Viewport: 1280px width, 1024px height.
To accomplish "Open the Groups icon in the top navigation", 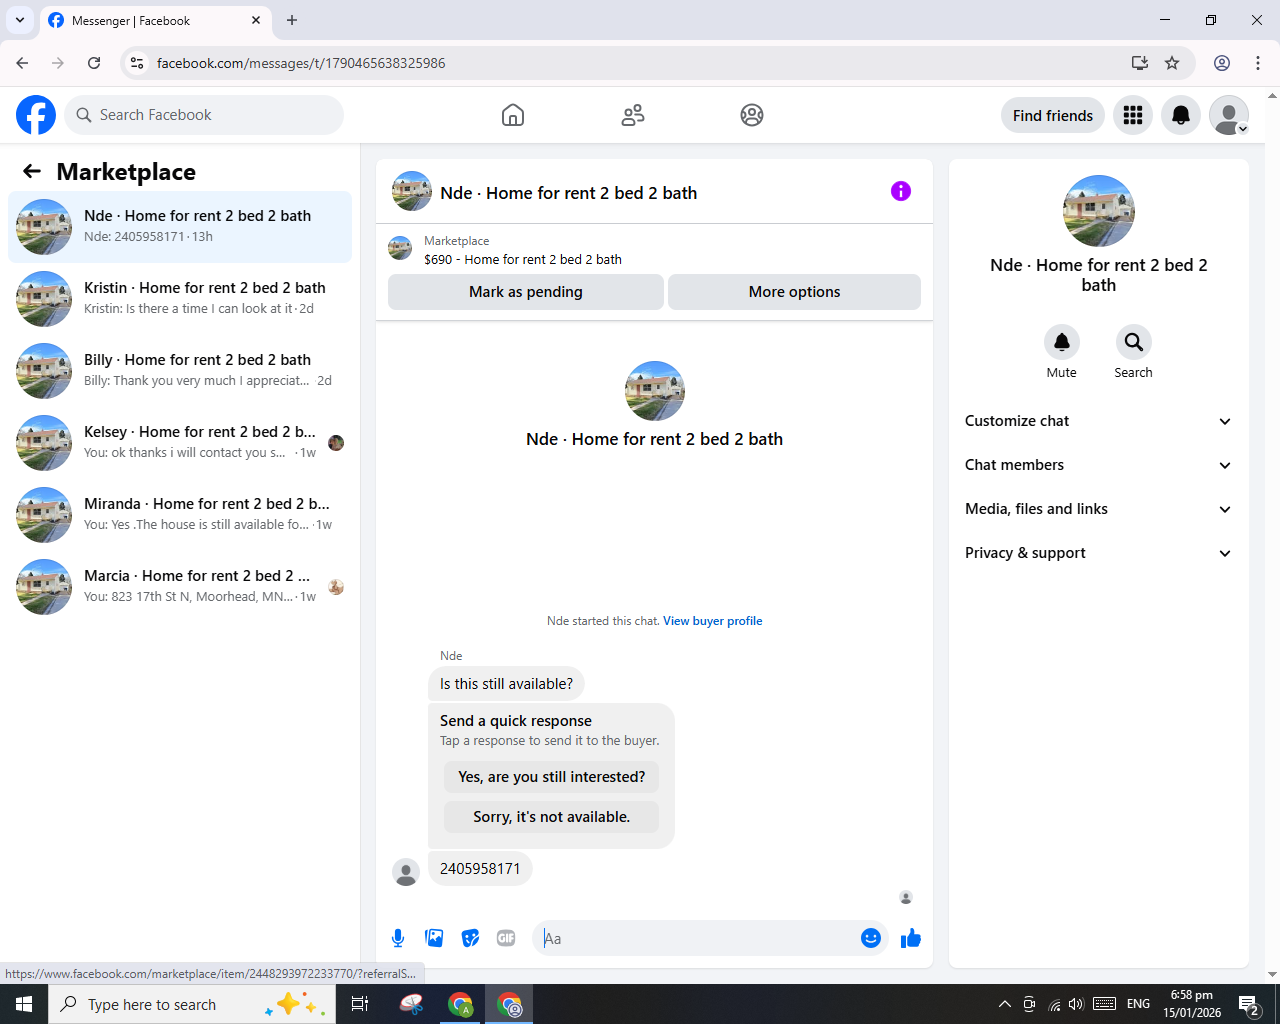I will click(x=752, y=115).
